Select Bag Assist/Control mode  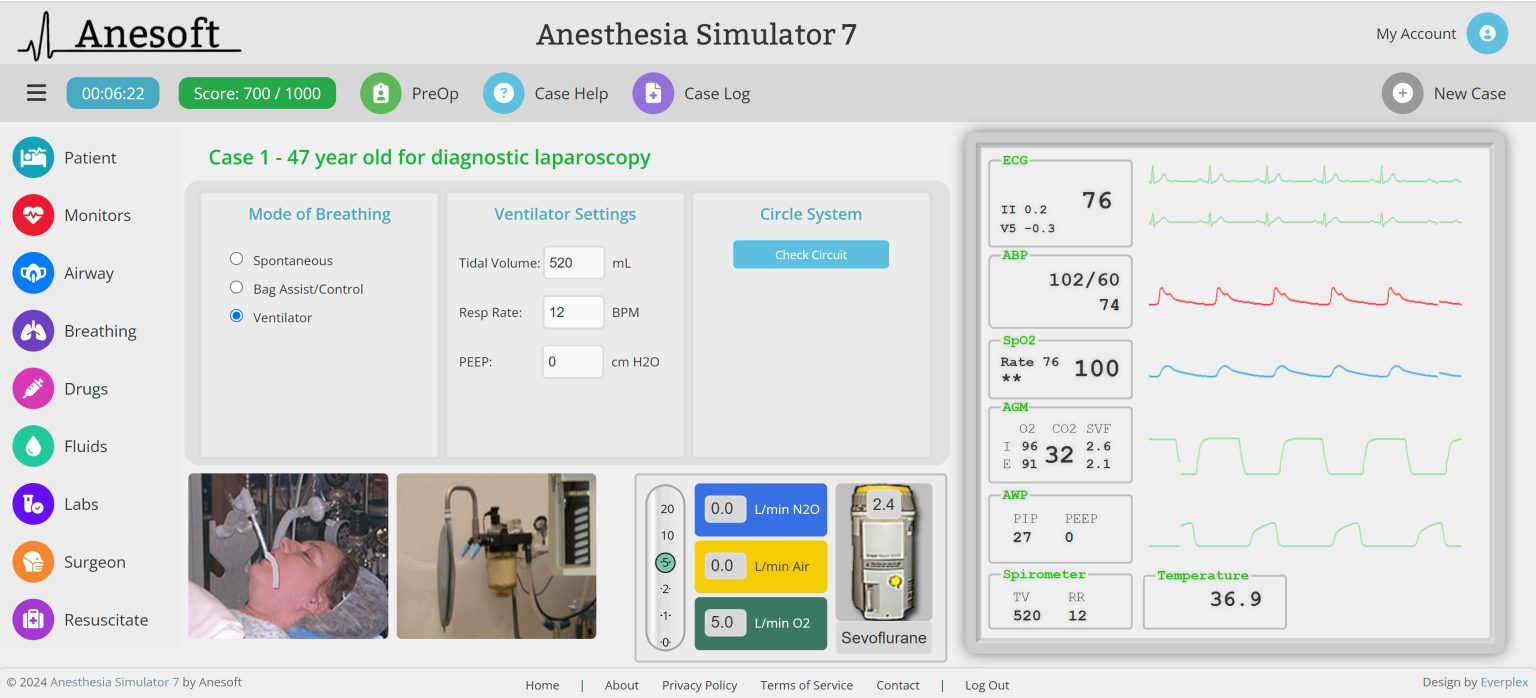[236, 287]
